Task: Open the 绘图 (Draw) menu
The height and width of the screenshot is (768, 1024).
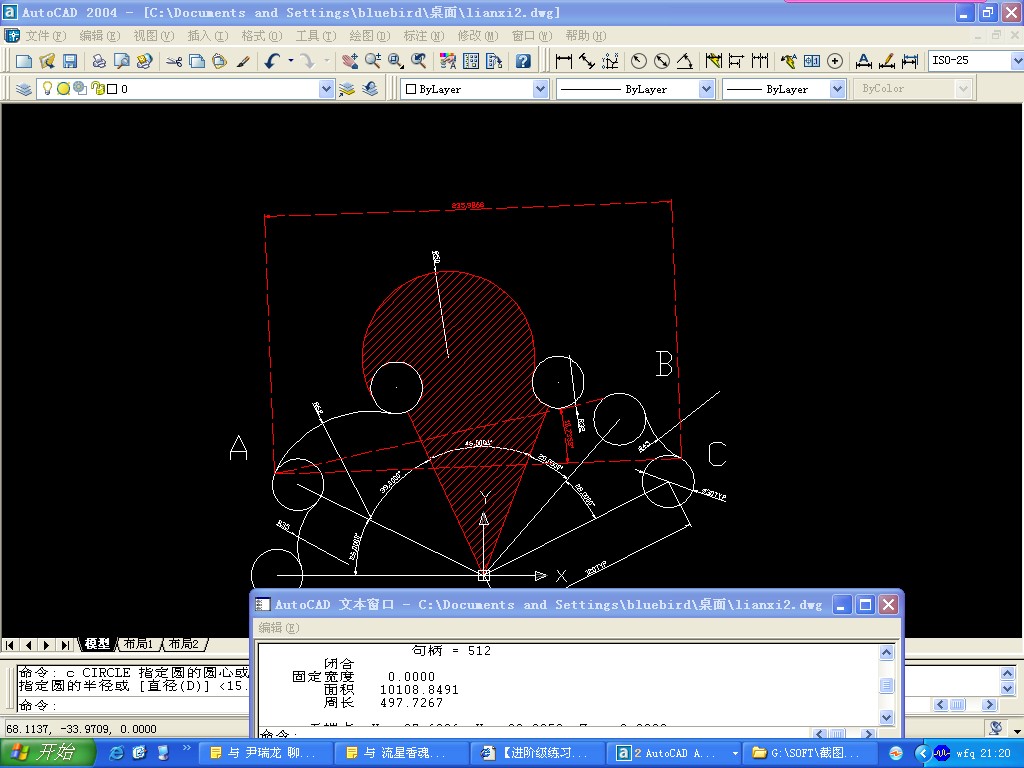Action: pyautogui.click(x=369, y=36)
